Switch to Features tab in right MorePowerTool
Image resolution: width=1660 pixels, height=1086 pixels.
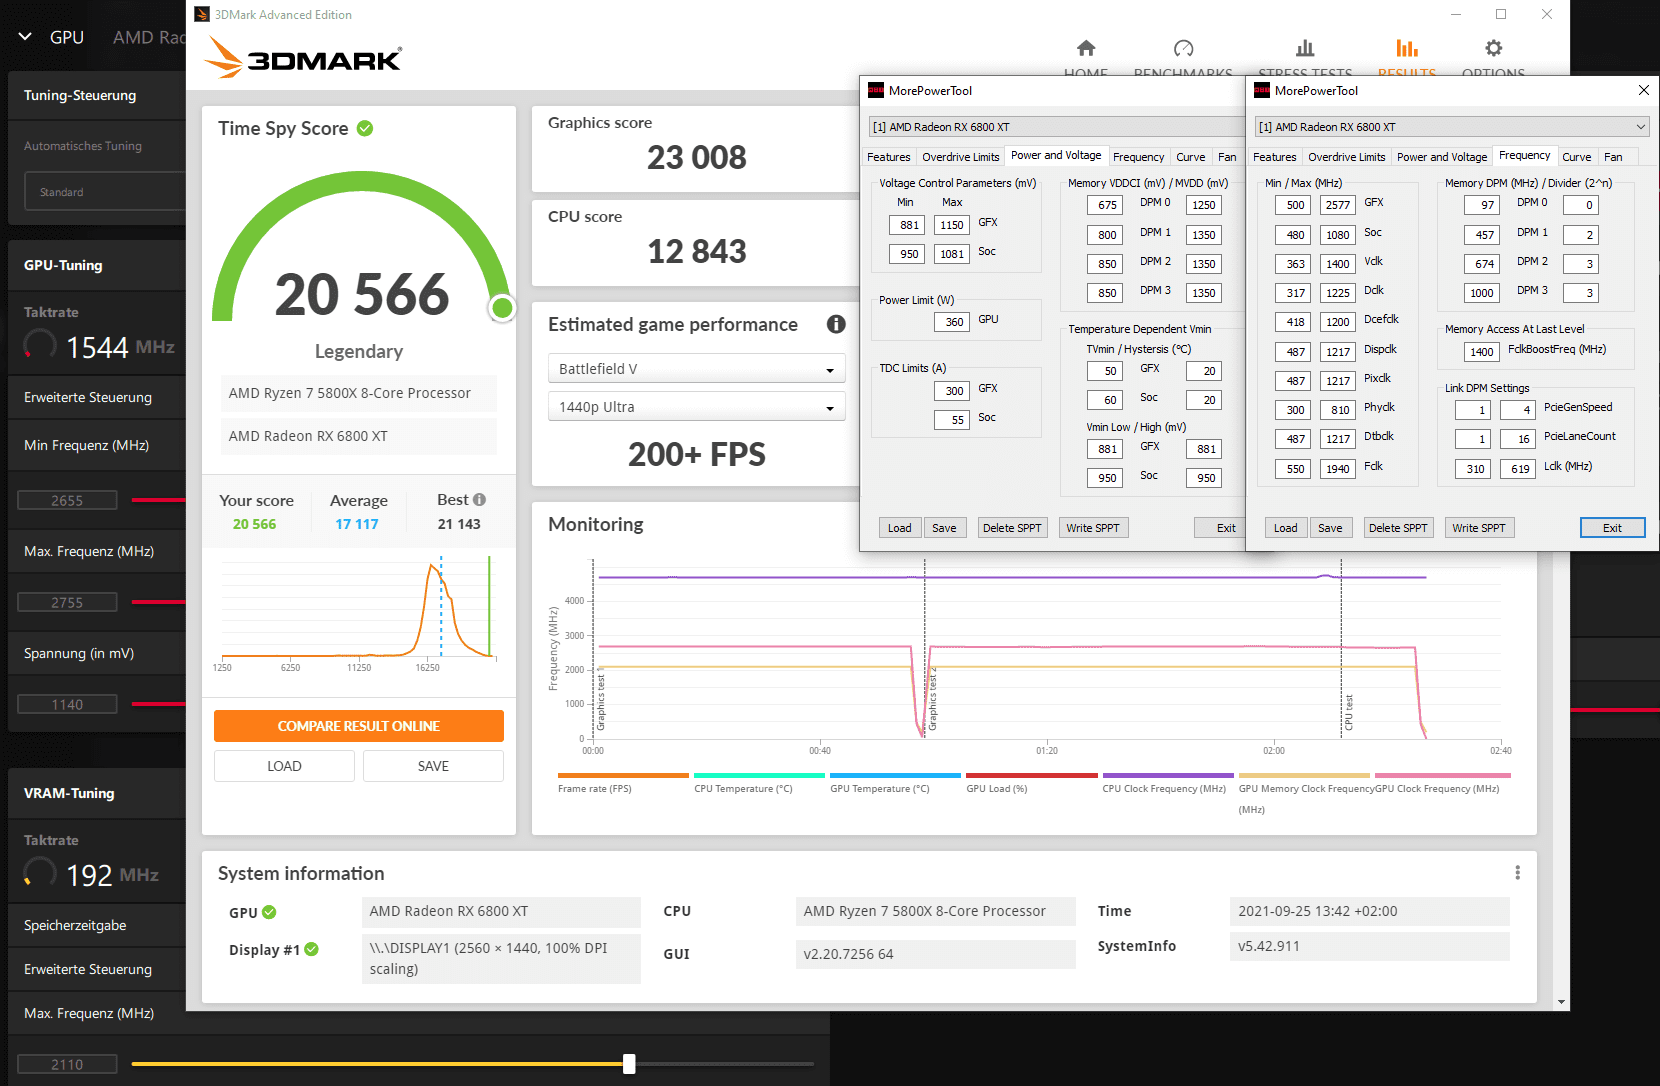point(1275,157)
